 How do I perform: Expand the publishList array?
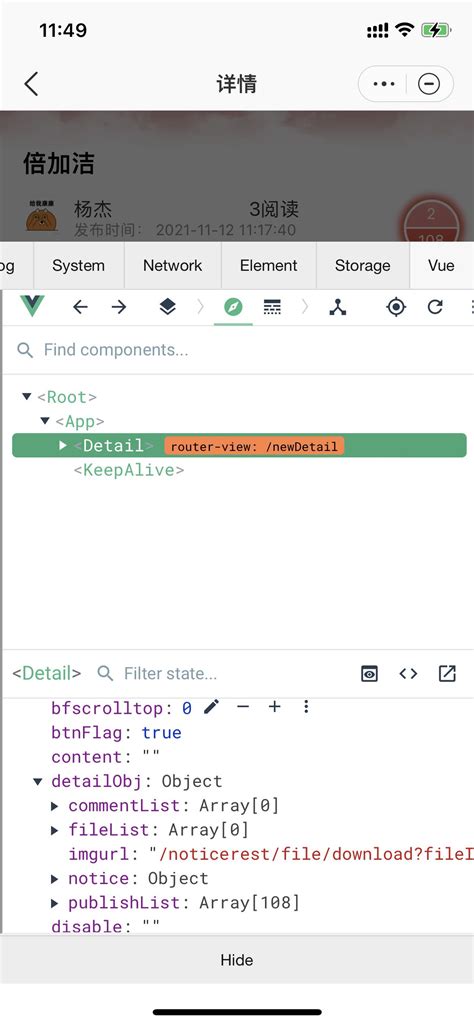56,903
